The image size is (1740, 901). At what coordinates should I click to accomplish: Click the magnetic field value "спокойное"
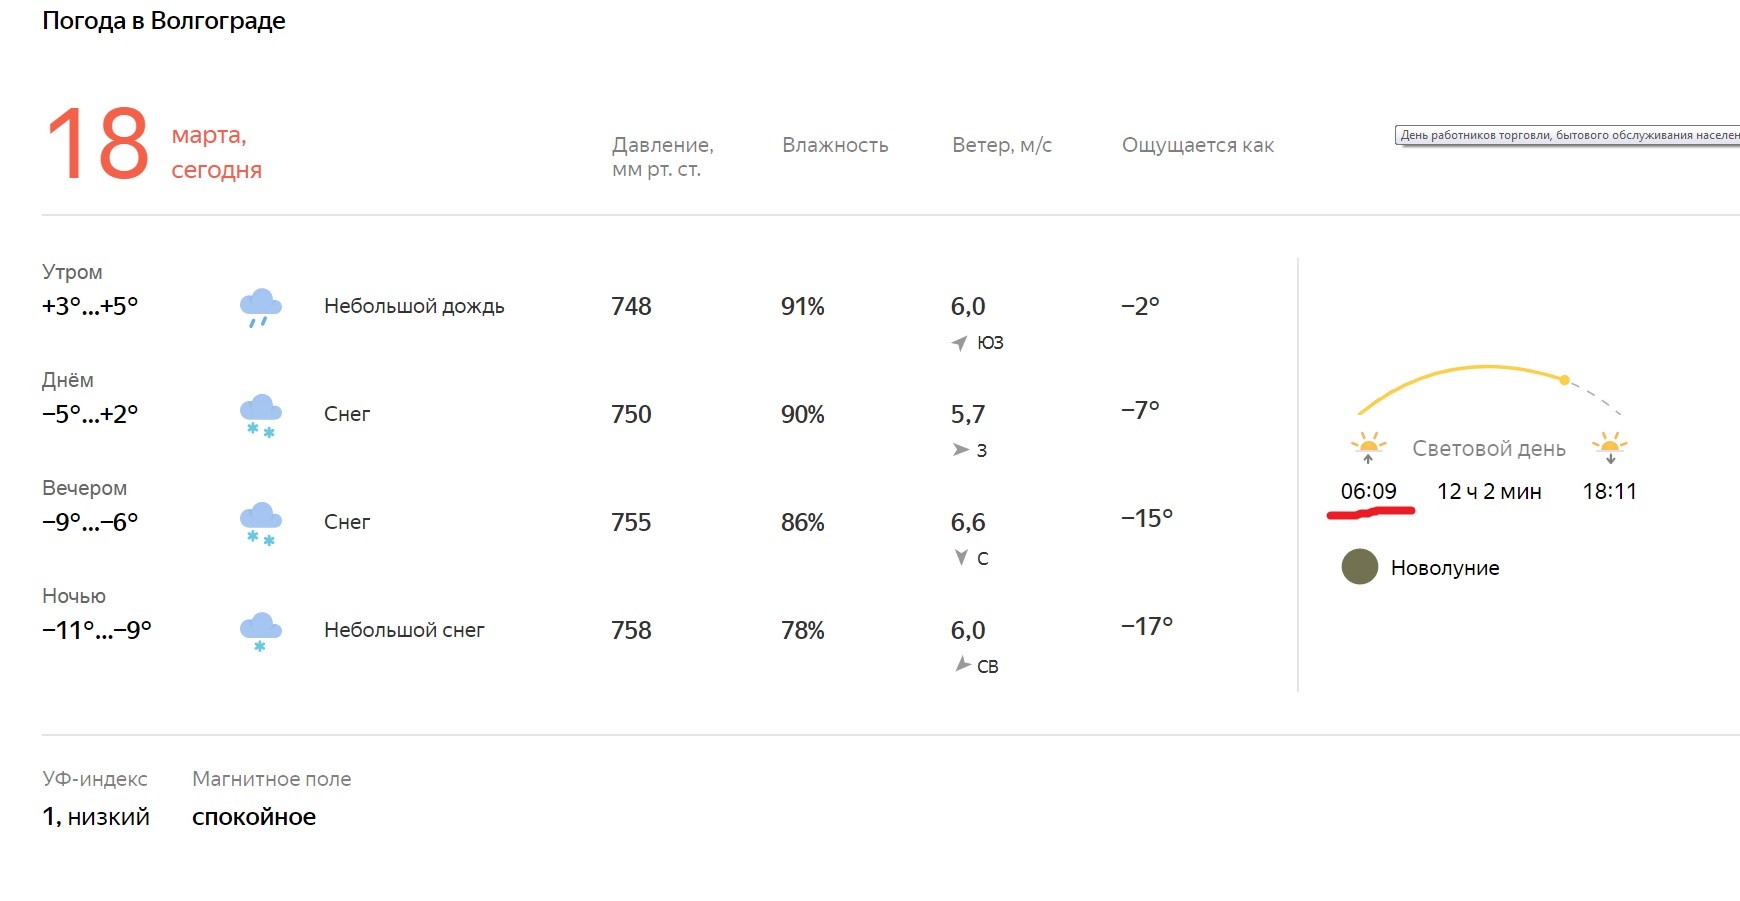tap(254, 817)
